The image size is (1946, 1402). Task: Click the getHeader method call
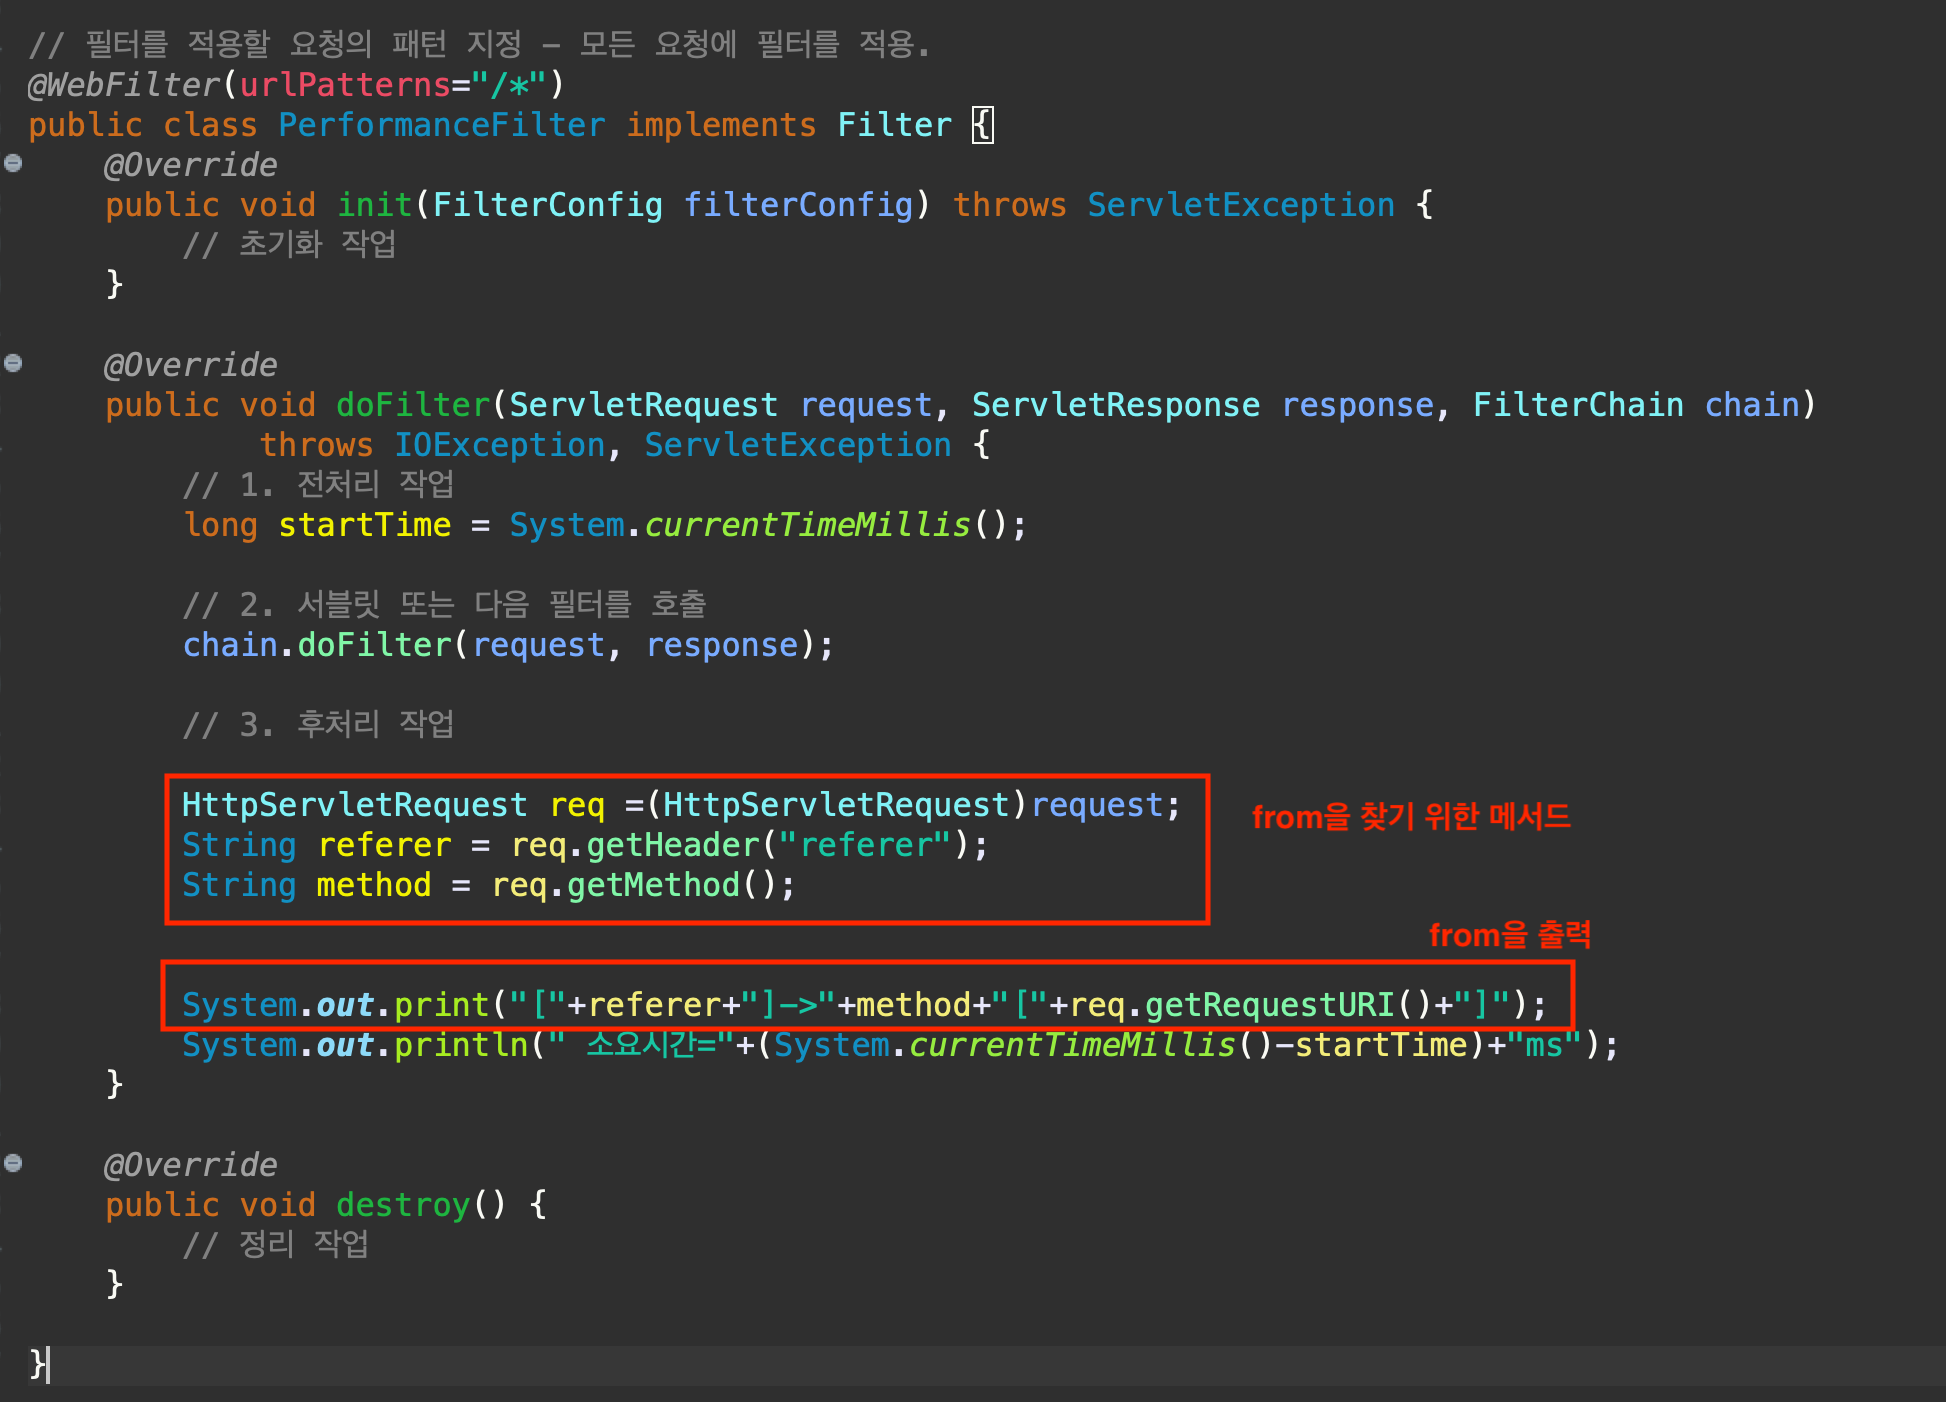pyautogui.click(x=672, y=845)
